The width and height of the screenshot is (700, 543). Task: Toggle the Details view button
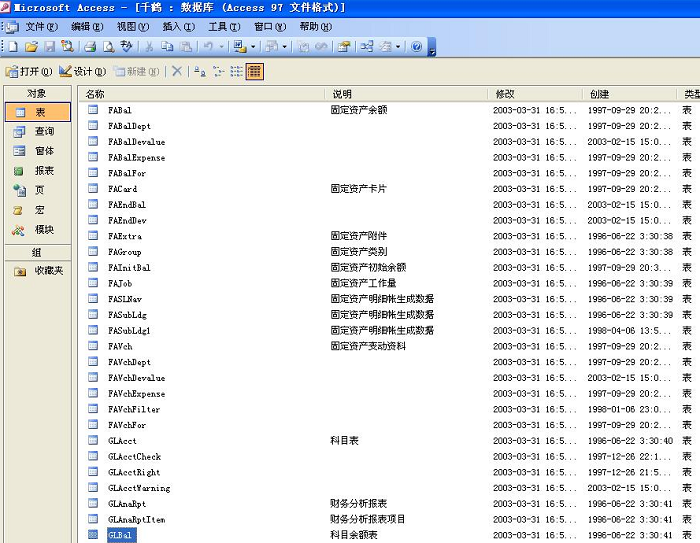(x=254, y=71)
